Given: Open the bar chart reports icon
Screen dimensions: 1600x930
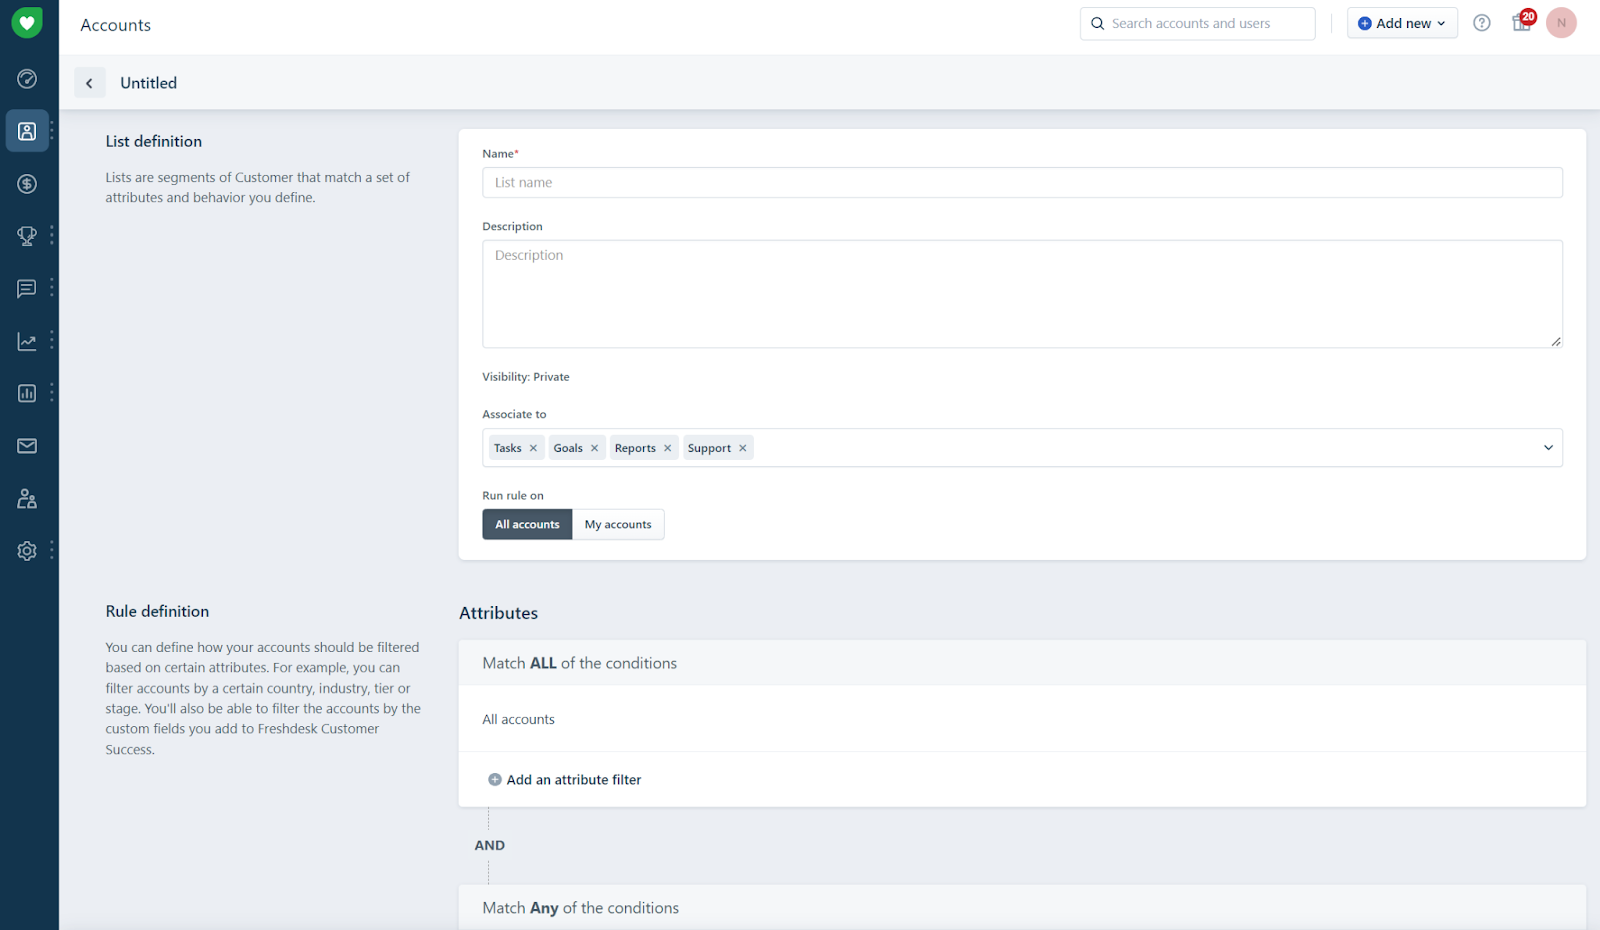Looking at the screenshot, I should (x=27, y=393).
